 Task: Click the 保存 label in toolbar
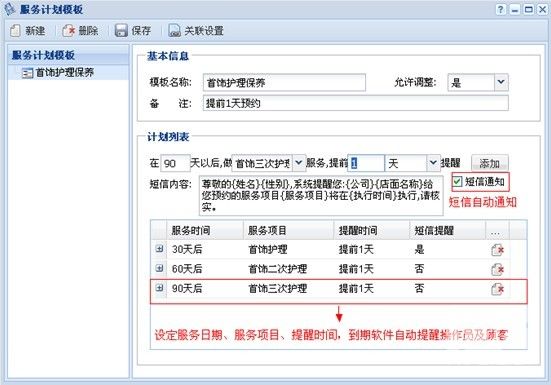(141, 31)
